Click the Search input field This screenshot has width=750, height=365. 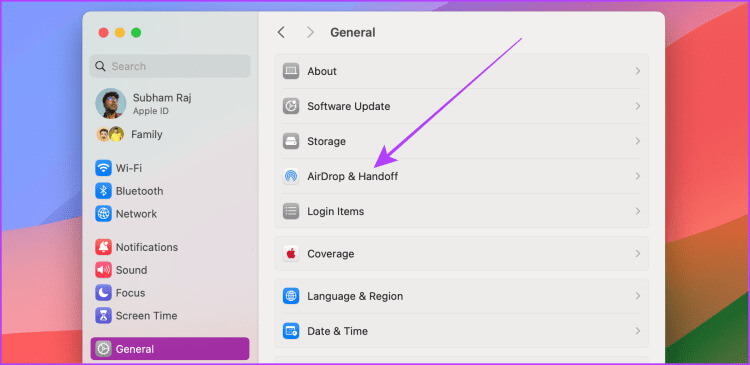point(170,66)
